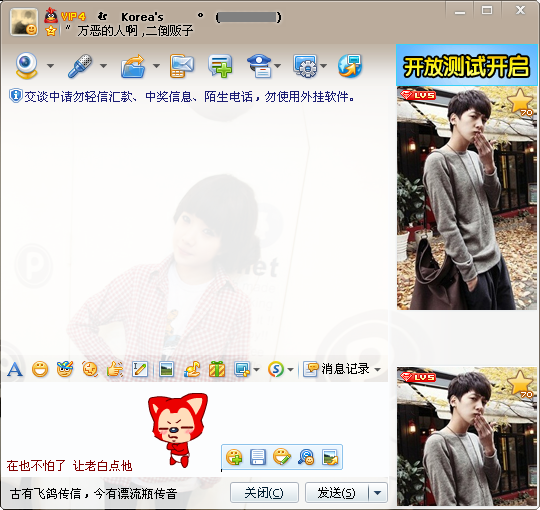Click the LV5 badge on upper photo
The height and width of the screenshot is (510, 540).
(418, 95)
